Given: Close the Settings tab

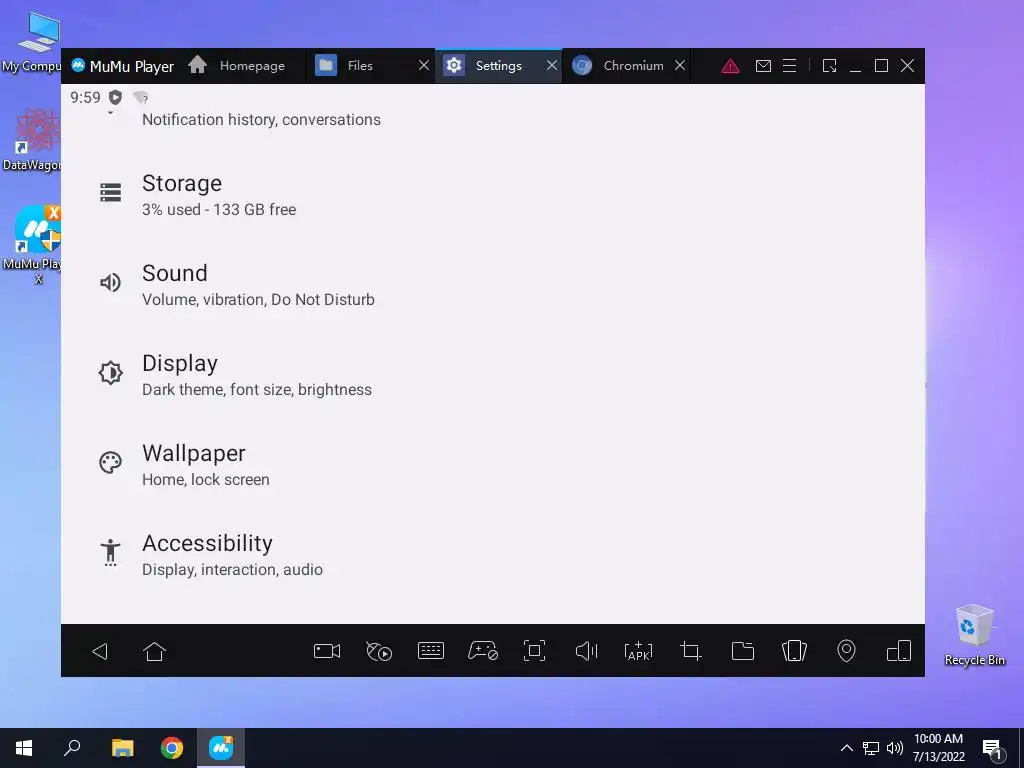Looking at the screenshot, I should [x=552, y=65].
